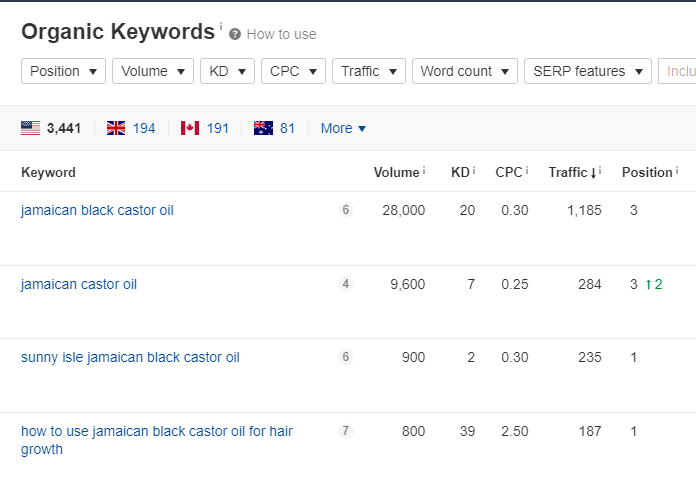Image resolution: width=696 pixels, height=483 pixels.
Task: Sort by KD column header
Action: point(460,172)
